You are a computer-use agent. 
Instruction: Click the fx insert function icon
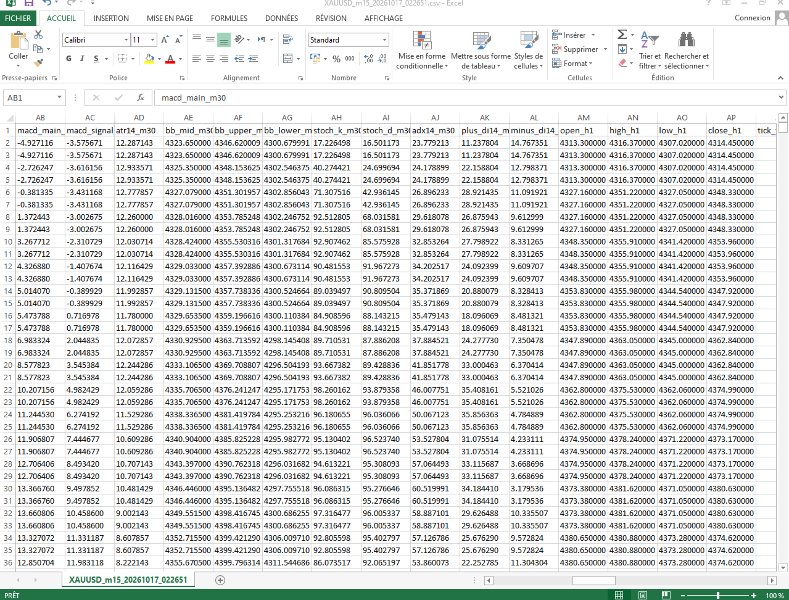coord(141,98)
